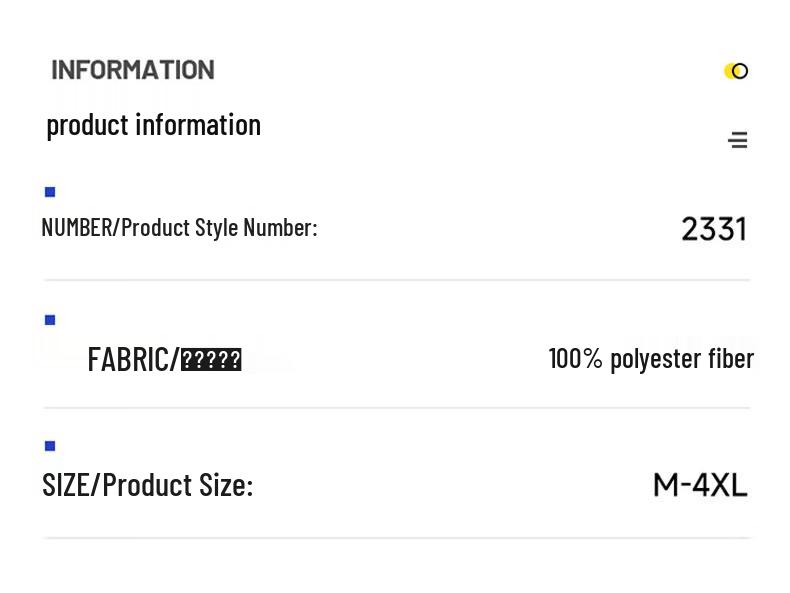Select the 'product information' subtitle
Viewport: 790px width, 593px height.
pos(153,125)
